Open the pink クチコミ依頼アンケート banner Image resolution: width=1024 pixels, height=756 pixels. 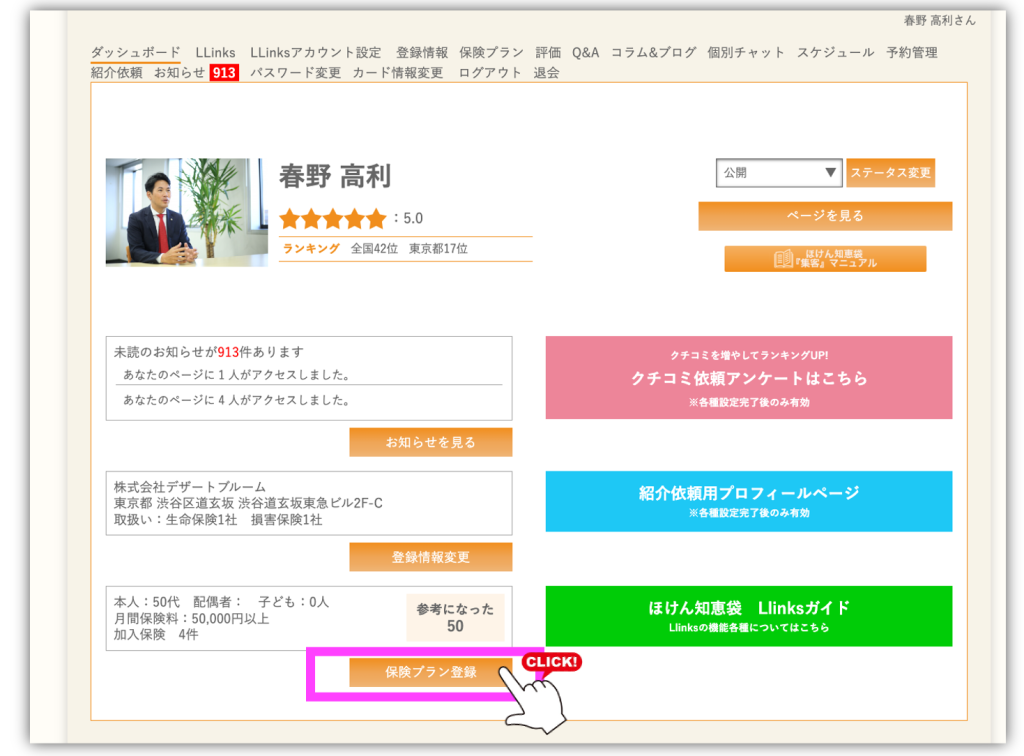(x=749, y=378)
